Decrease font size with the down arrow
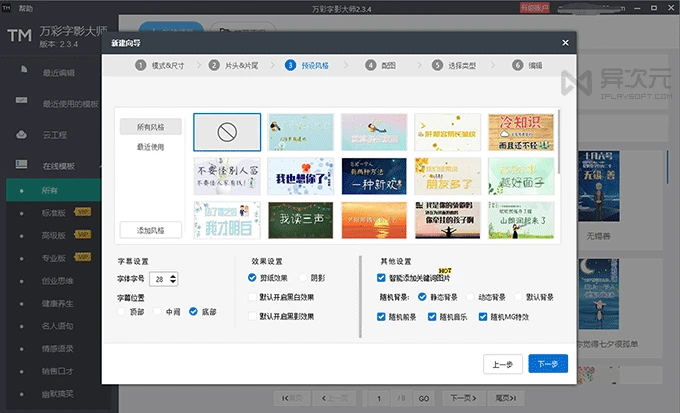This screenshot has height=413, width=680. 173,282
